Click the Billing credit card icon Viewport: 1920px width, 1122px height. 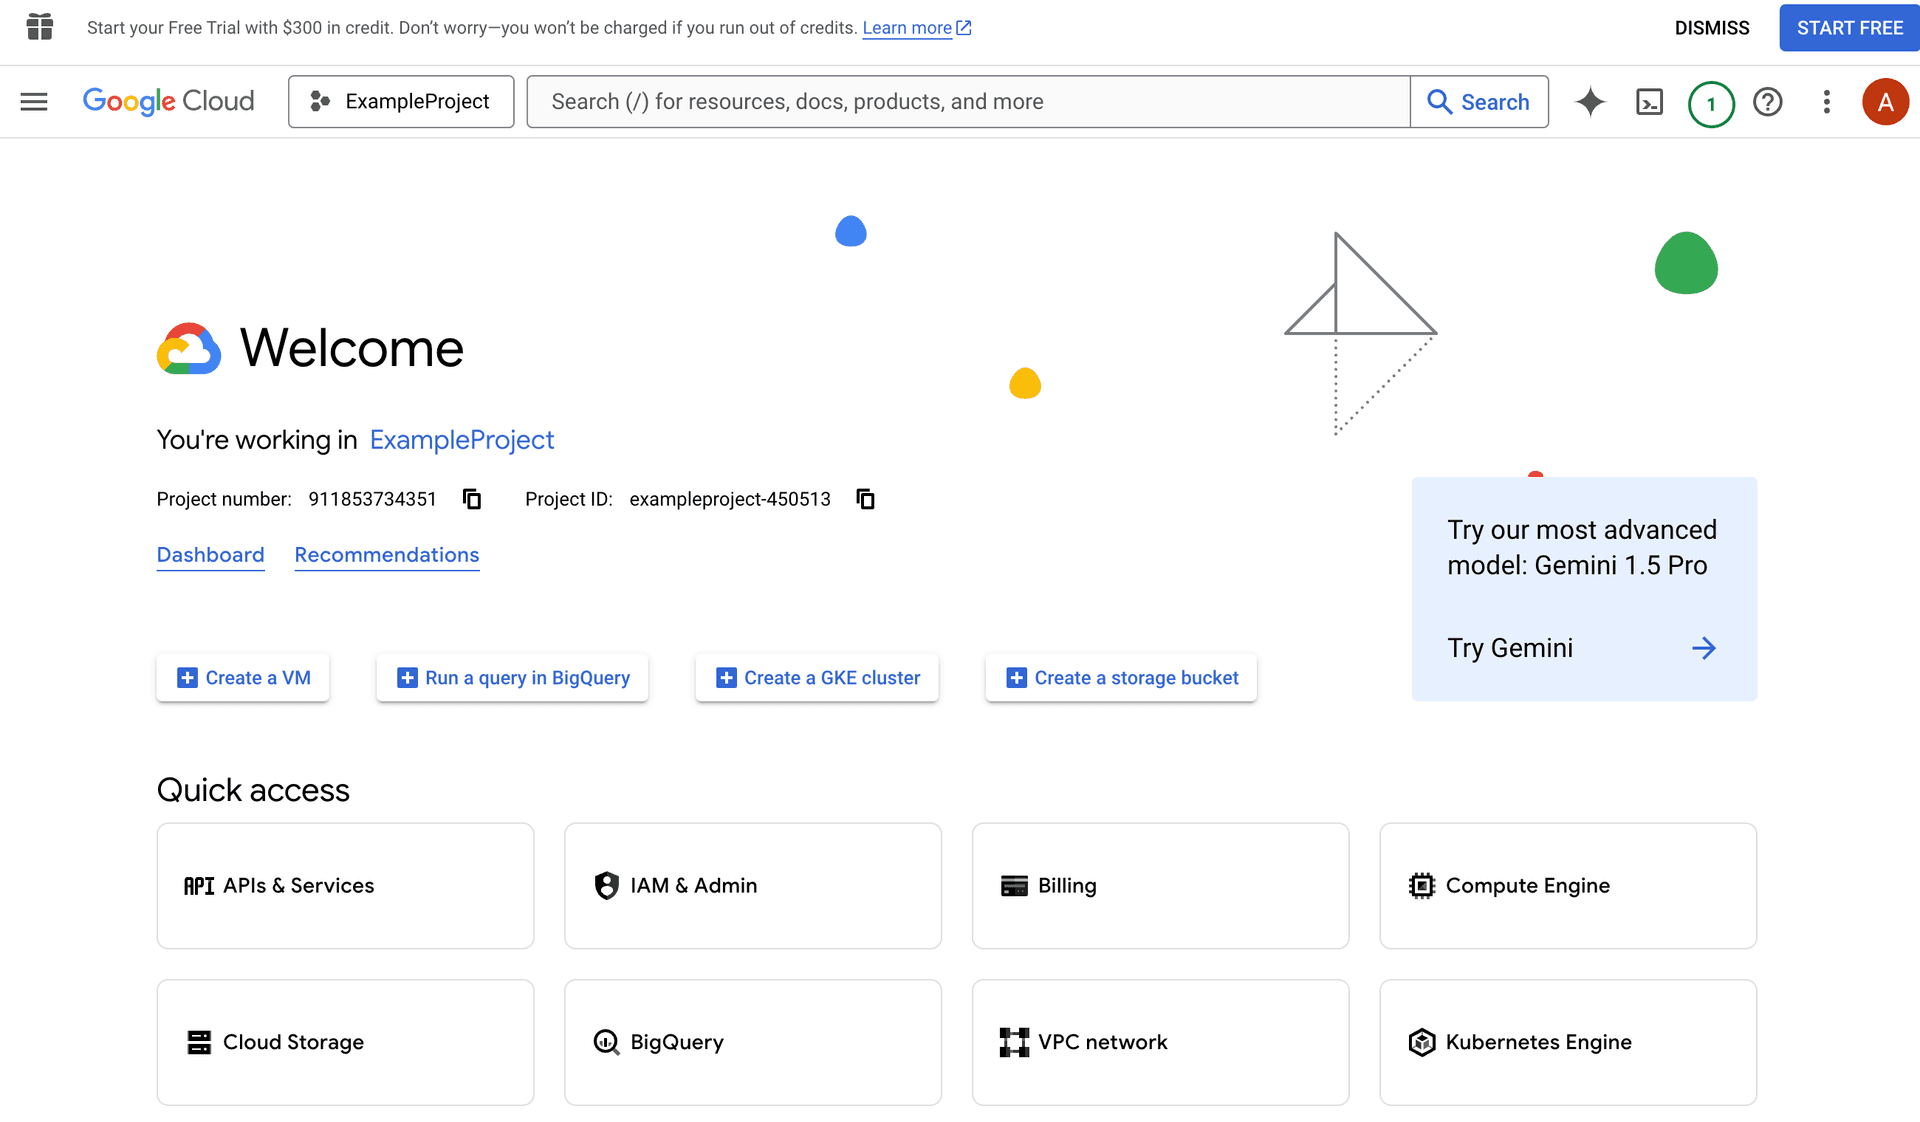(x=1014, y=886)
